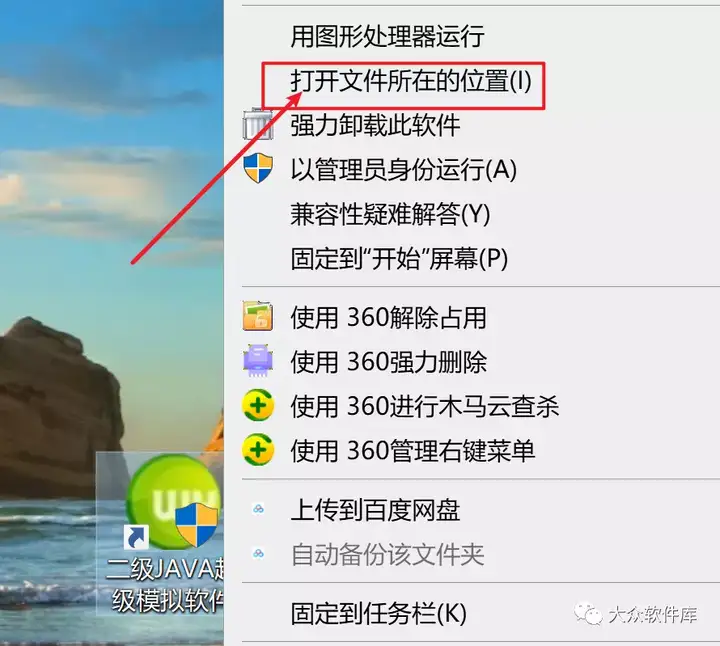Choose 打开文件所在的位置(I)
This screenshot has width=720, height=646.
point(411,81)
